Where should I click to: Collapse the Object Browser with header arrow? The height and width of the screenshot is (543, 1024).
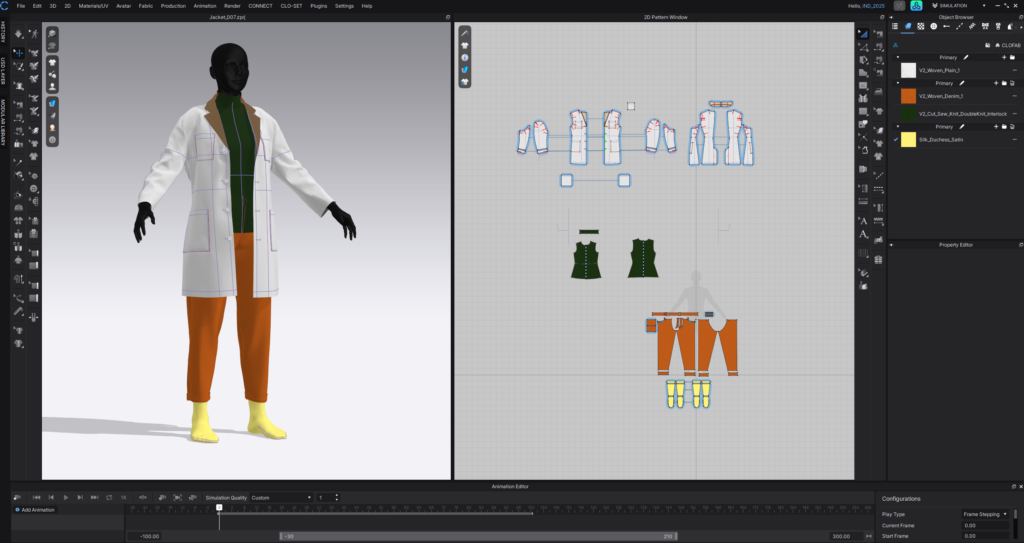click(x=891, y=17)
